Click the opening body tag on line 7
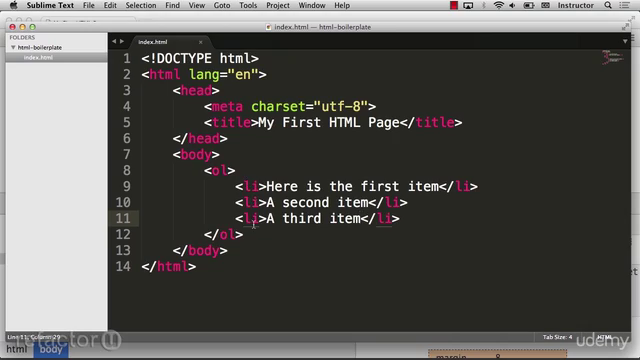The height and width of the screenshot is (360, 640). 196,154
